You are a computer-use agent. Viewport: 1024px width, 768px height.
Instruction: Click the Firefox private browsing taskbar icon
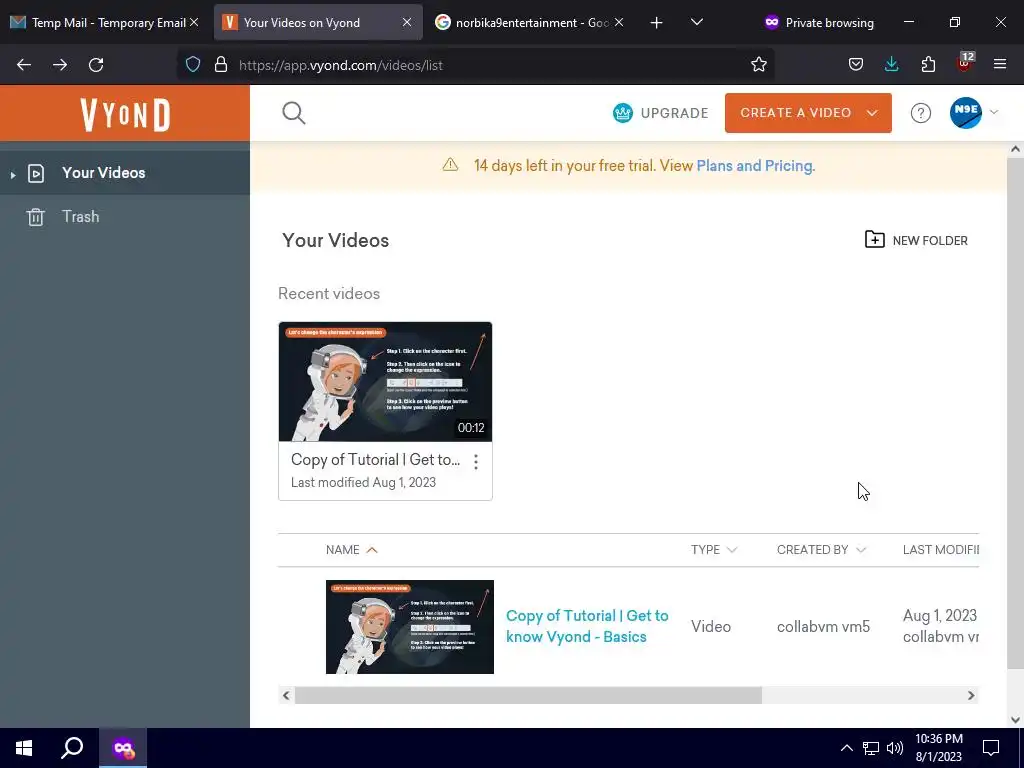pyautogui.click(x=123, y=748)
